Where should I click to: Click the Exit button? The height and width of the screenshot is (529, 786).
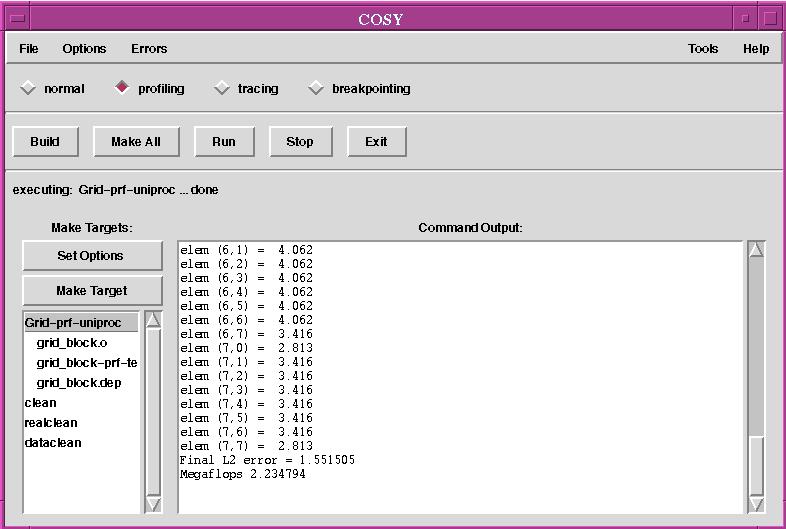376,141
